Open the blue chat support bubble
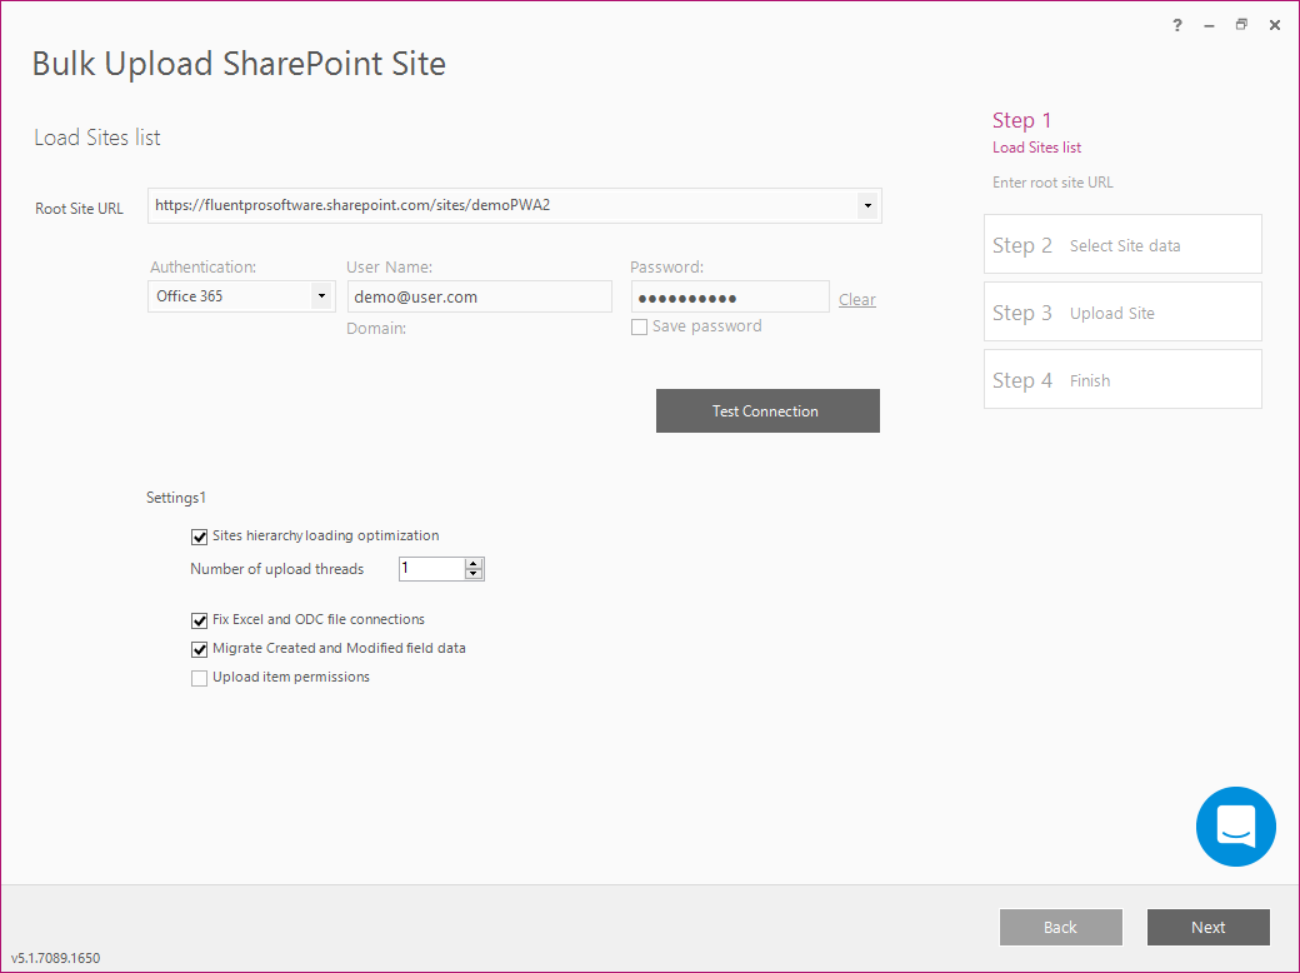 tap(1236, 826)
